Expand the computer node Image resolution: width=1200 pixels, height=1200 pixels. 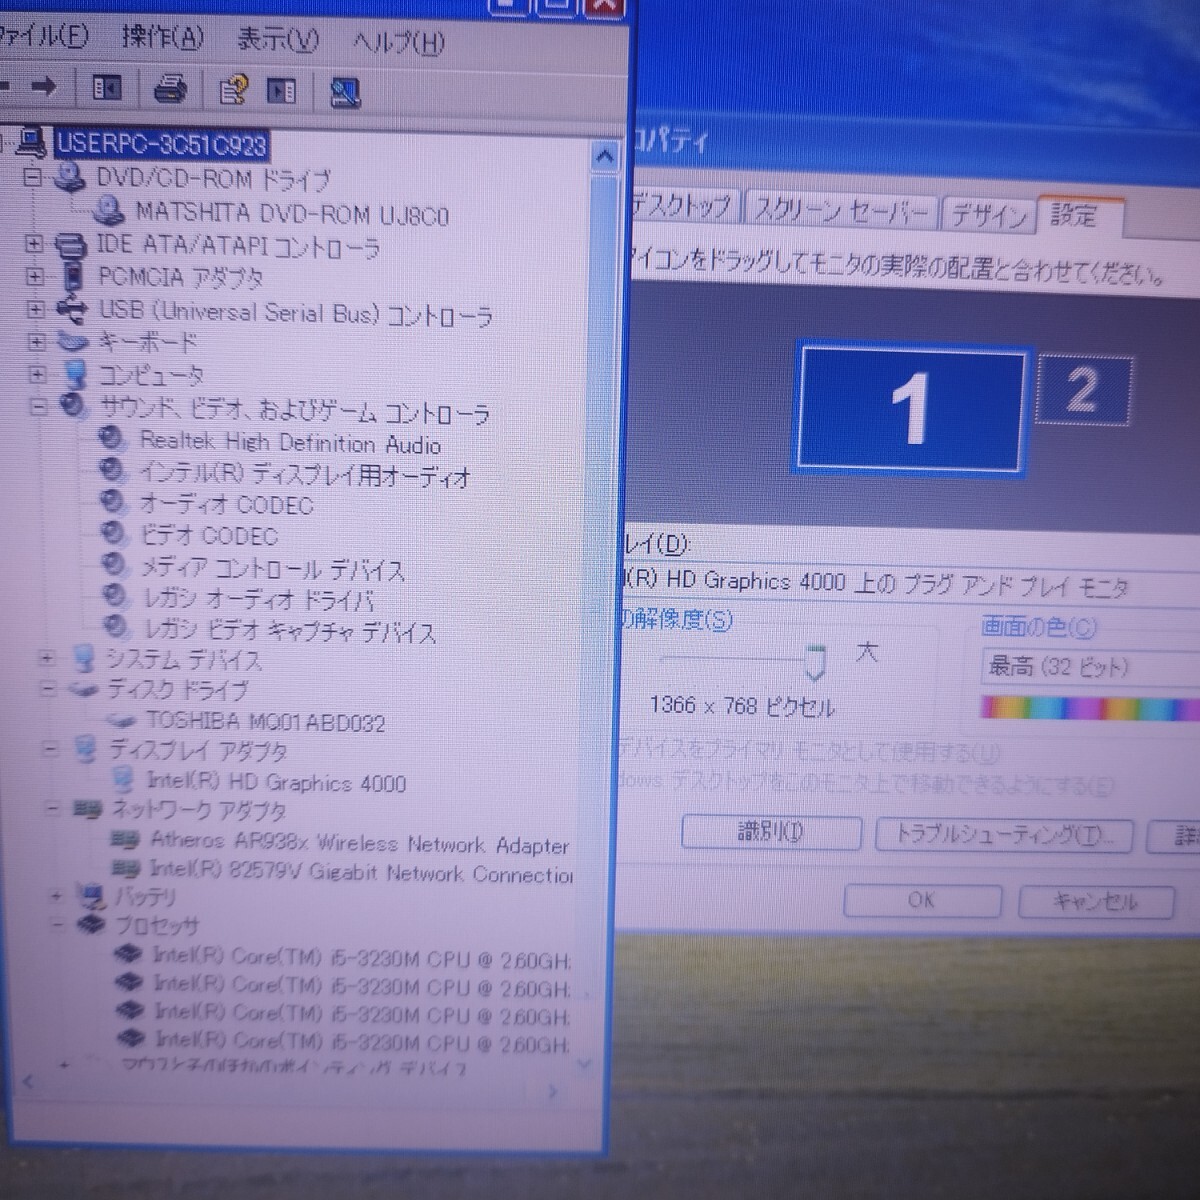tap(38, 375)
